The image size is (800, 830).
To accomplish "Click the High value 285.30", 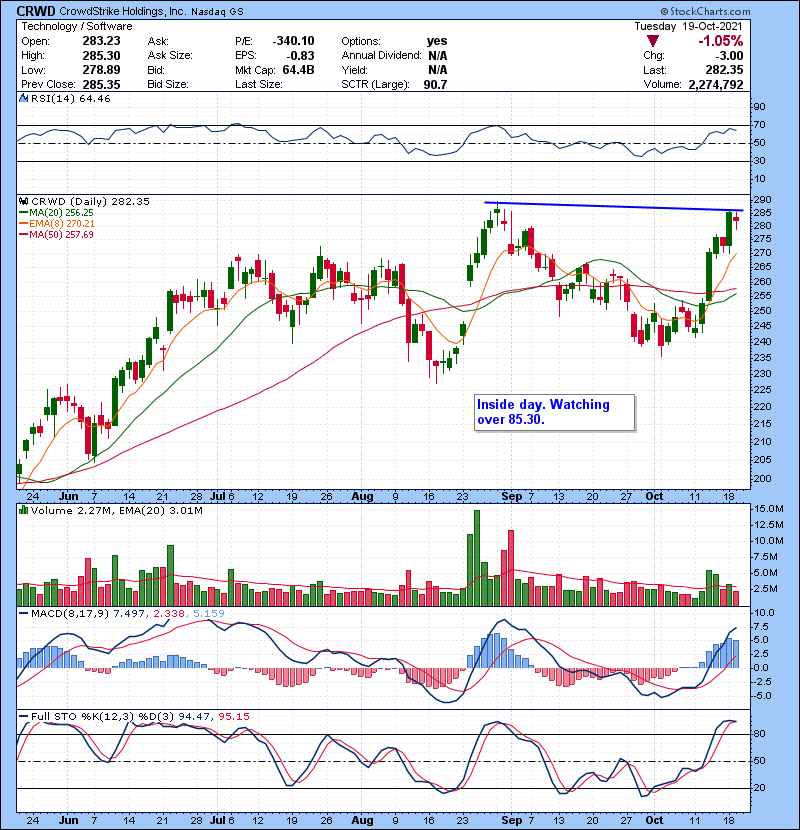I will pyautogui.click(x=101, y=56).
